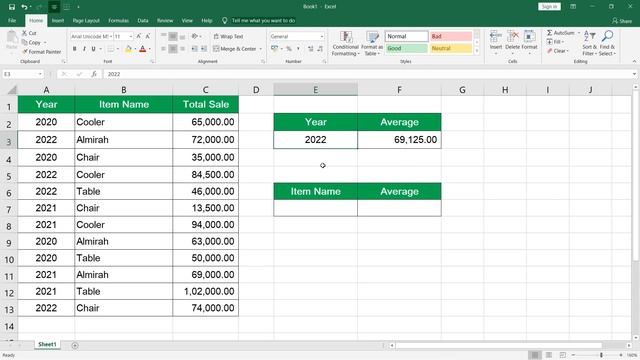Open Share
The image size is (640, 360).
tap(622, 20)
